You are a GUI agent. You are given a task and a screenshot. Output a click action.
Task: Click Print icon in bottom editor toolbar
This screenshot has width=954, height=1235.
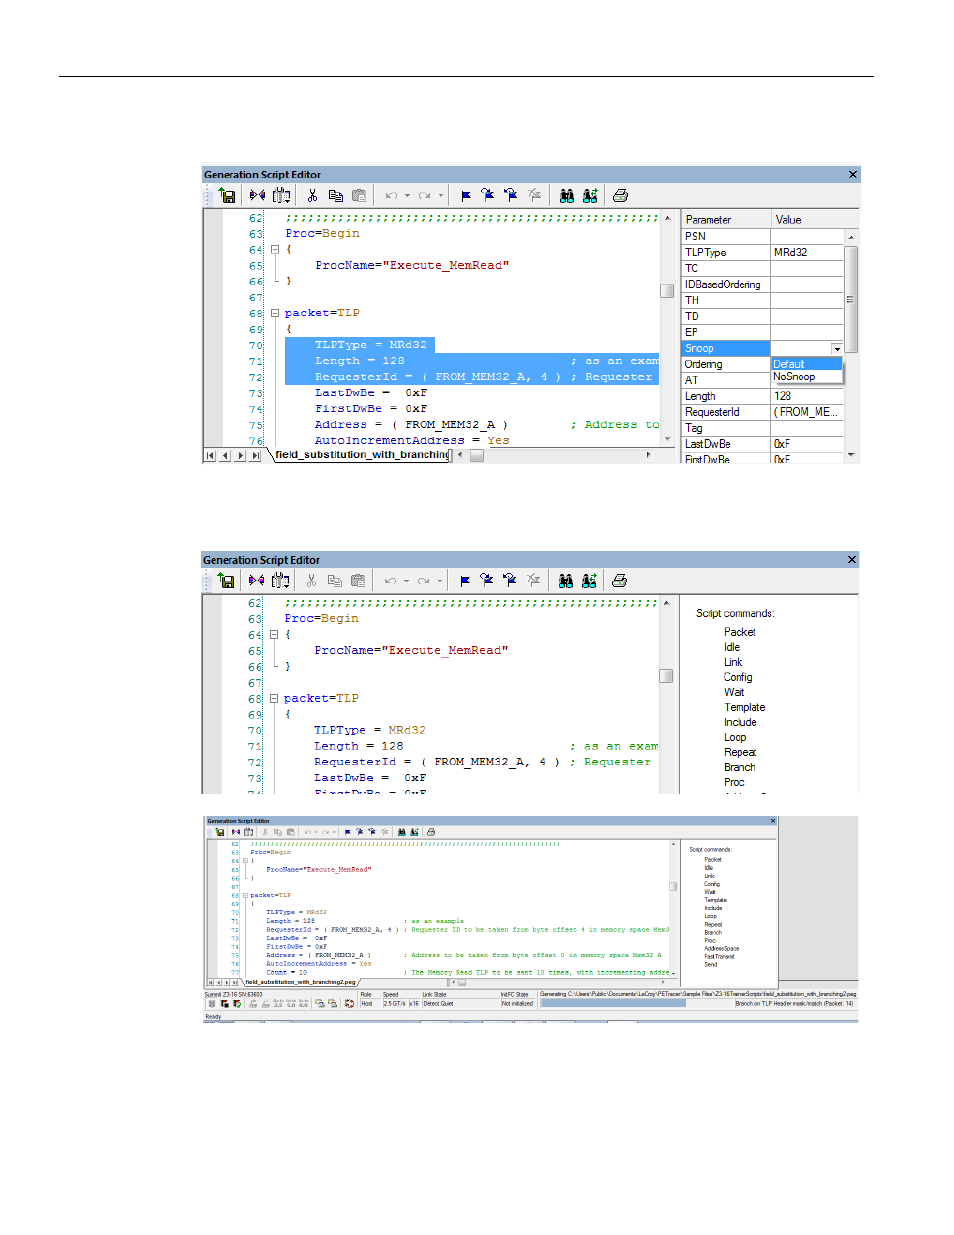431,832
